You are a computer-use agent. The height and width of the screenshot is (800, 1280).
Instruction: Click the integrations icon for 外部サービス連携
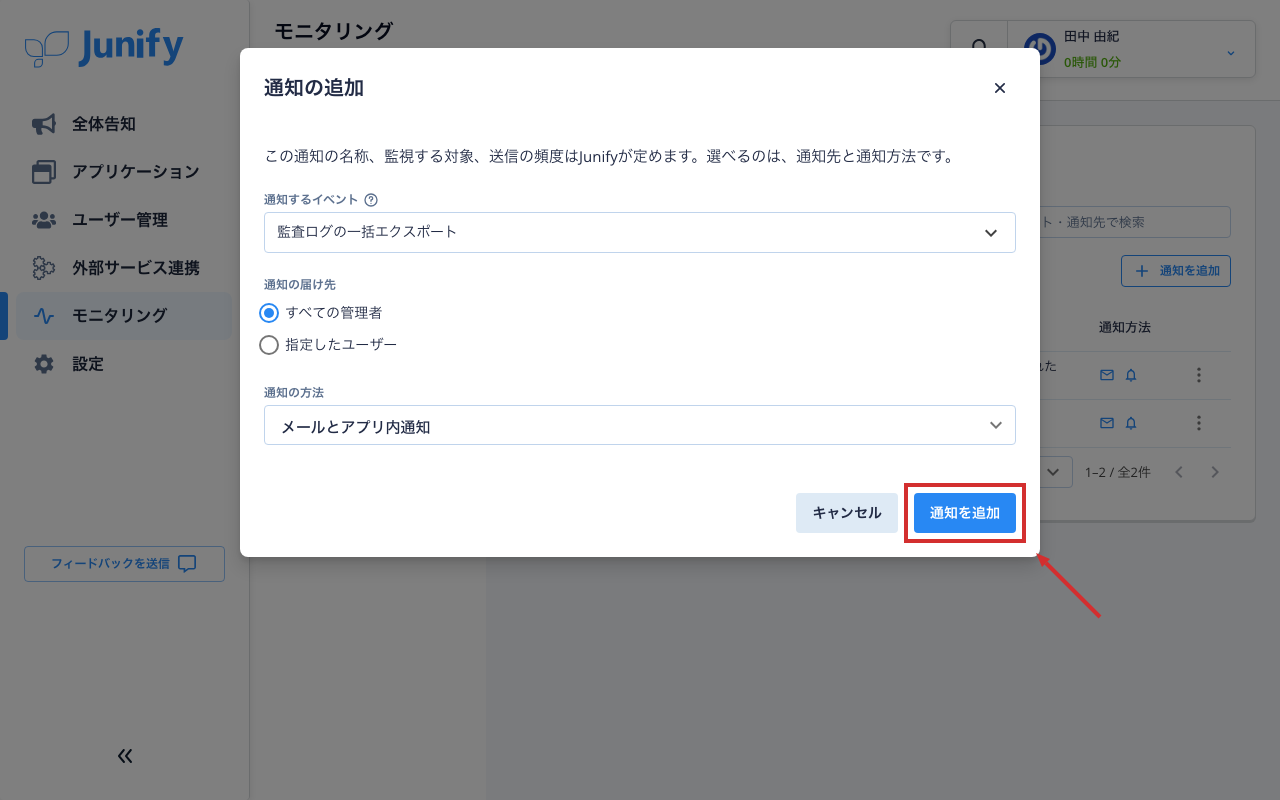tap(44, 268)
